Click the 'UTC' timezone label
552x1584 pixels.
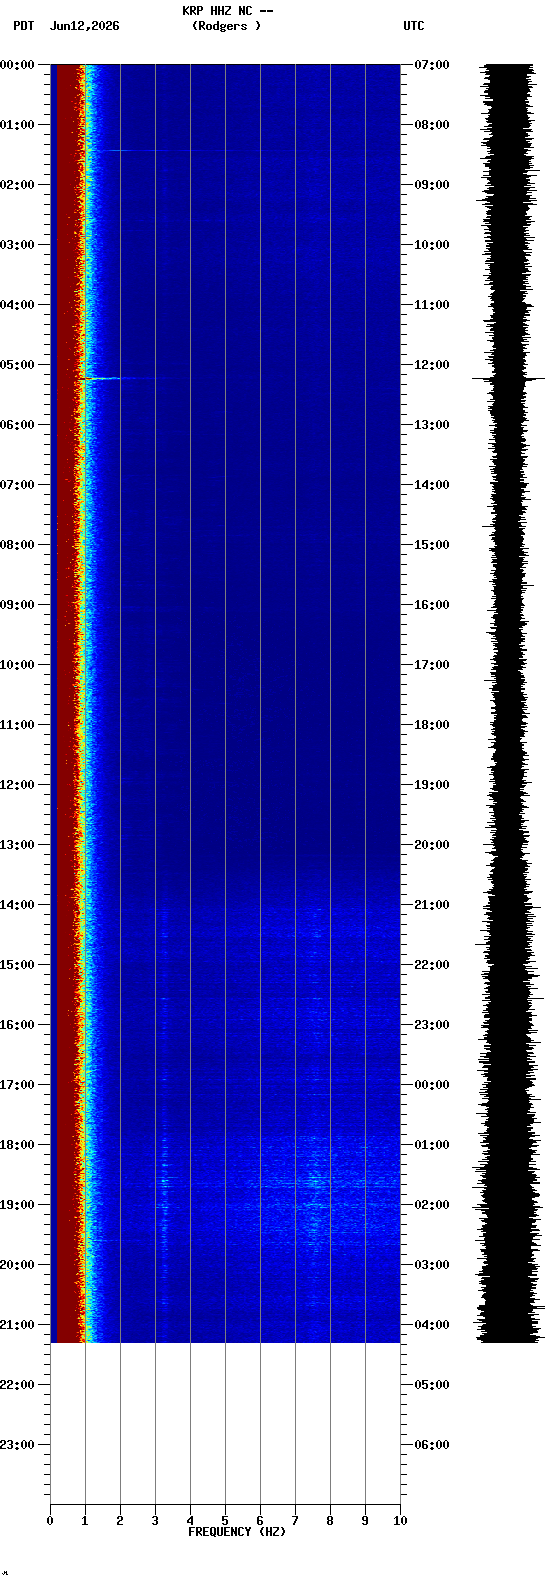(414, 26)
